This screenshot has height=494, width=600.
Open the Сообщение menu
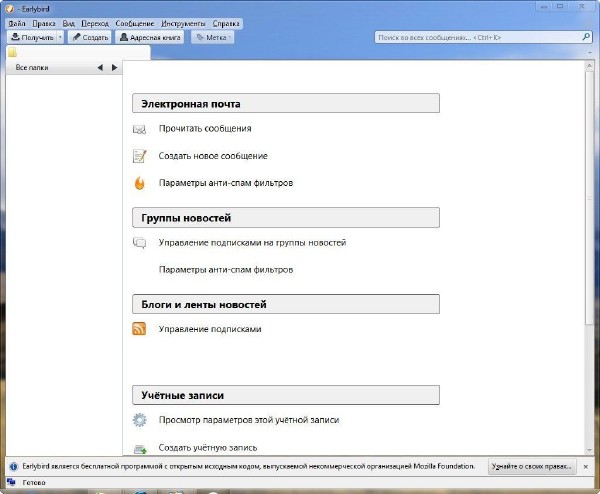[x=130, y=22]
